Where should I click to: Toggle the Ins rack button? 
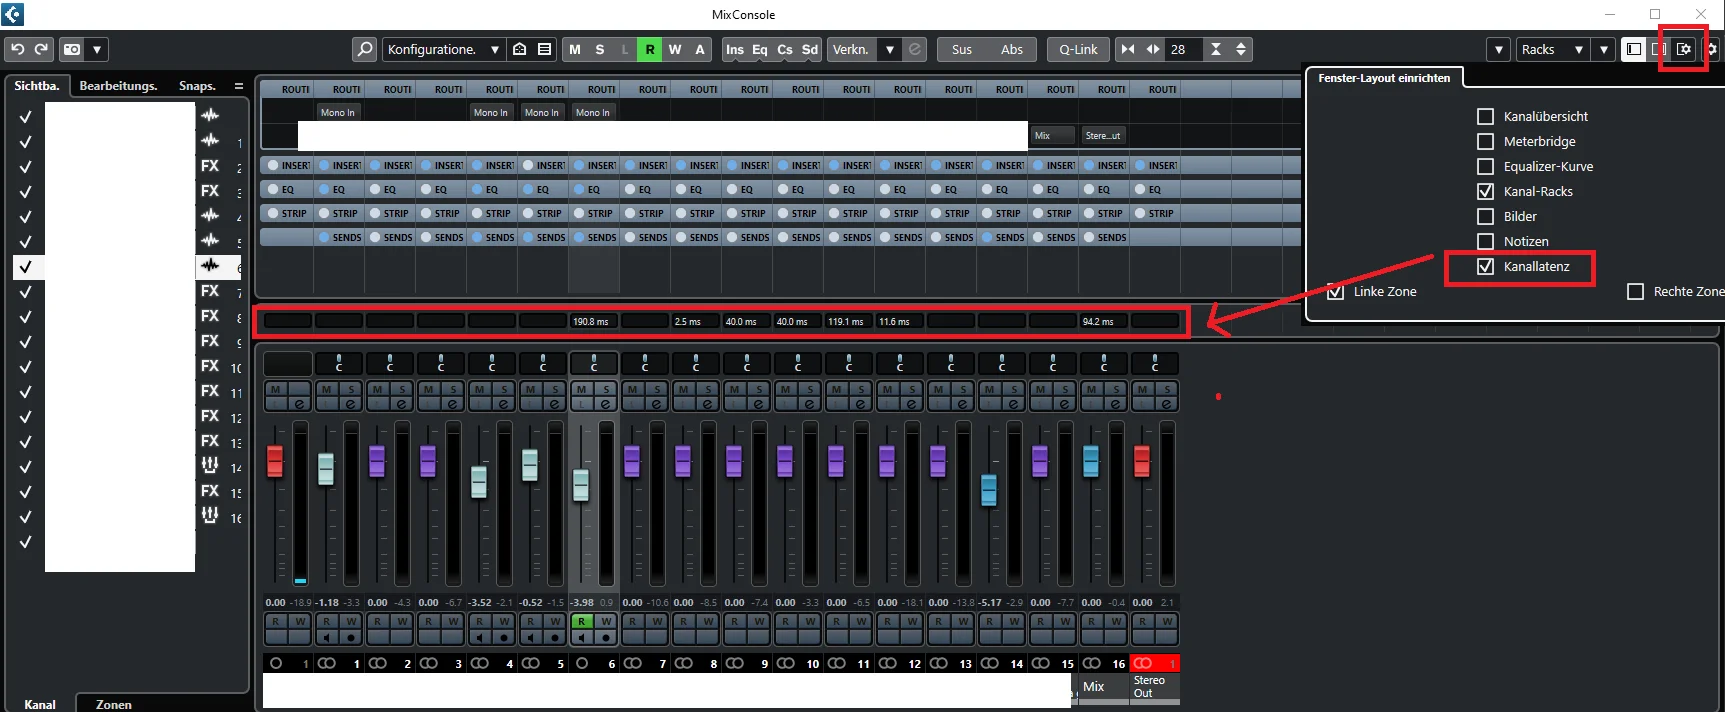point(735,49)
